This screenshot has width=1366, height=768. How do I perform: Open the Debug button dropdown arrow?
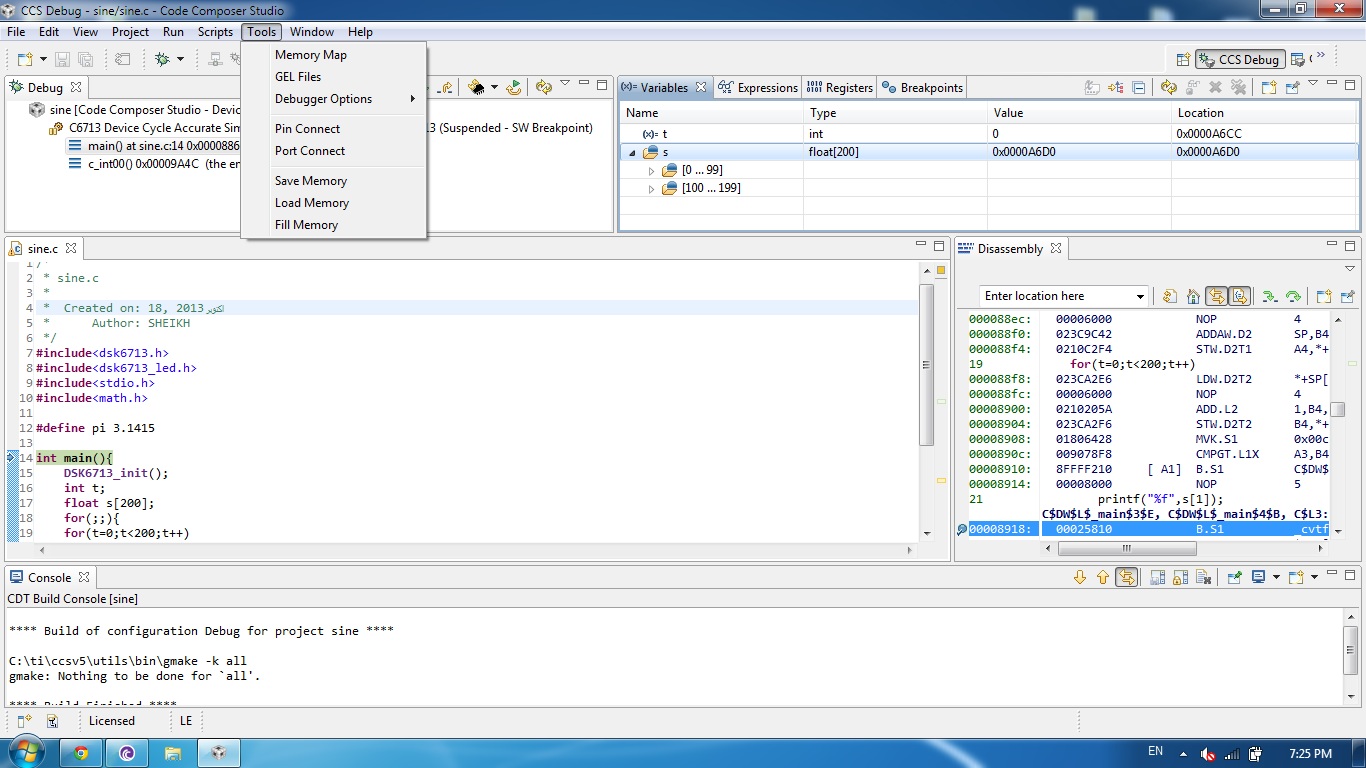coord(180,60)
